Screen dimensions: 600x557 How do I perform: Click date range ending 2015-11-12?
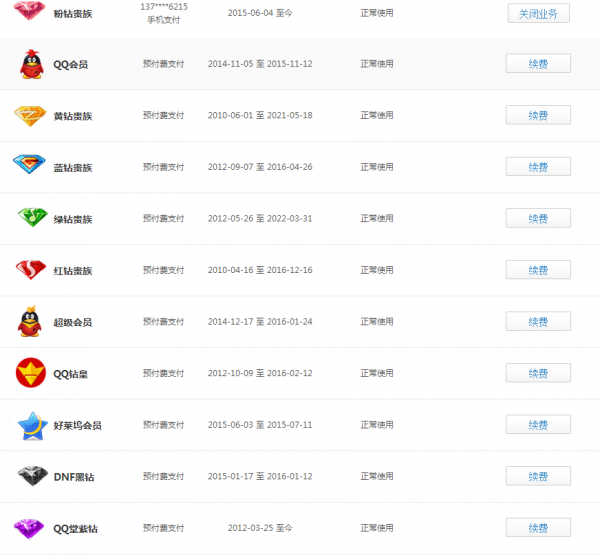[260, 64]
